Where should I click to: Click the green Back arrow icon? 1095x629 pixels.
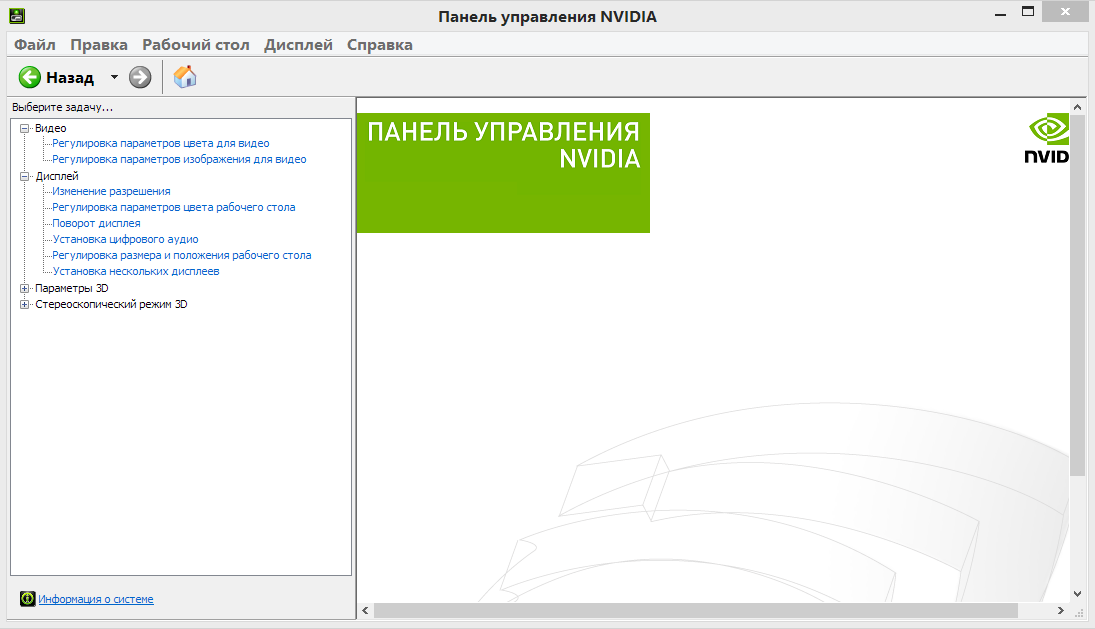[x=29, y=77]
